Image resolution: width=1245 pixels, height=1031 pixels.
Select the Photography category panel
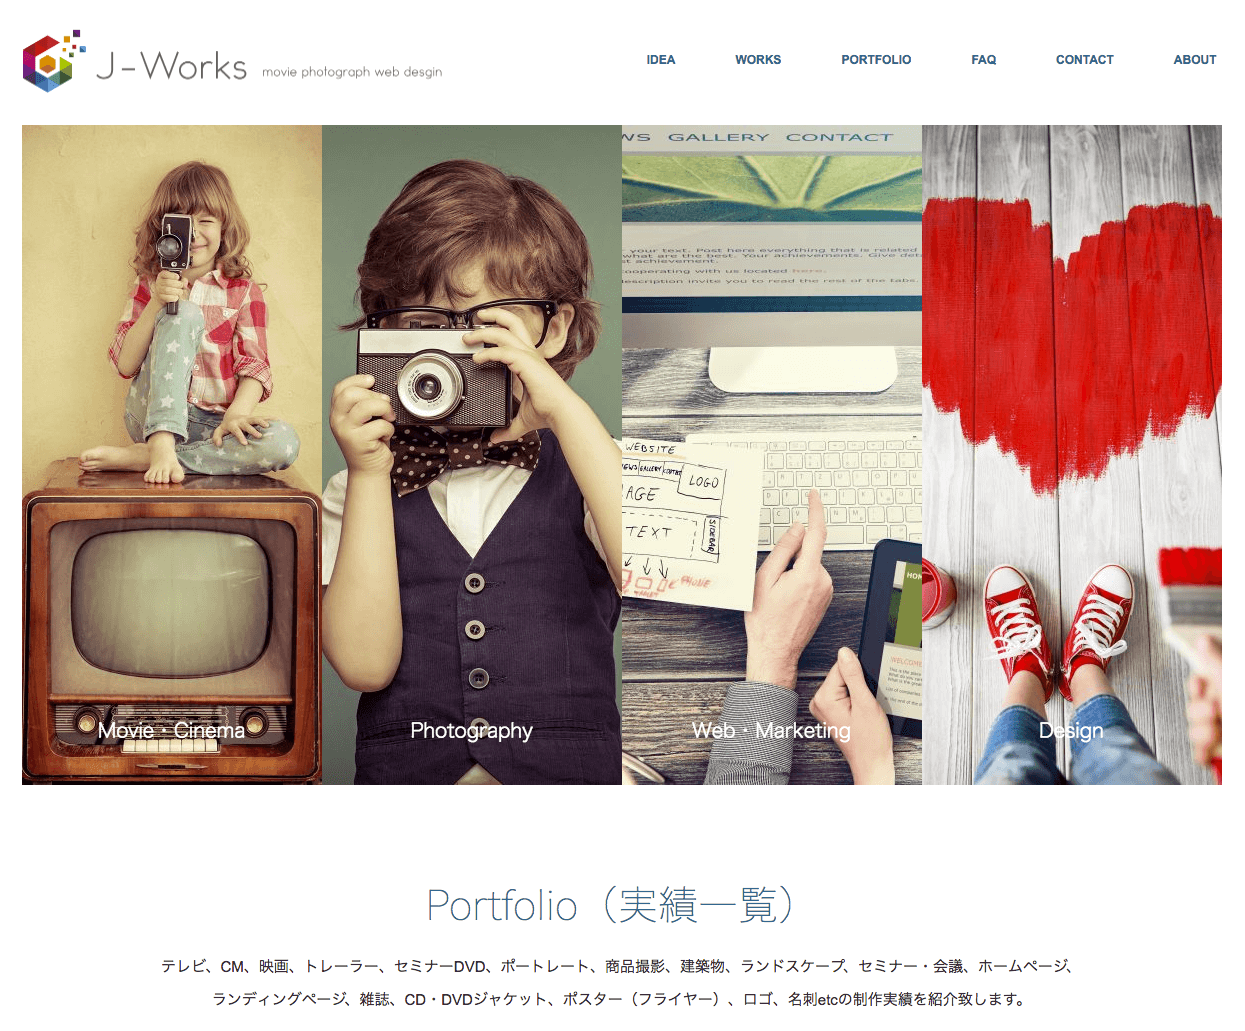tap(471, 400)
